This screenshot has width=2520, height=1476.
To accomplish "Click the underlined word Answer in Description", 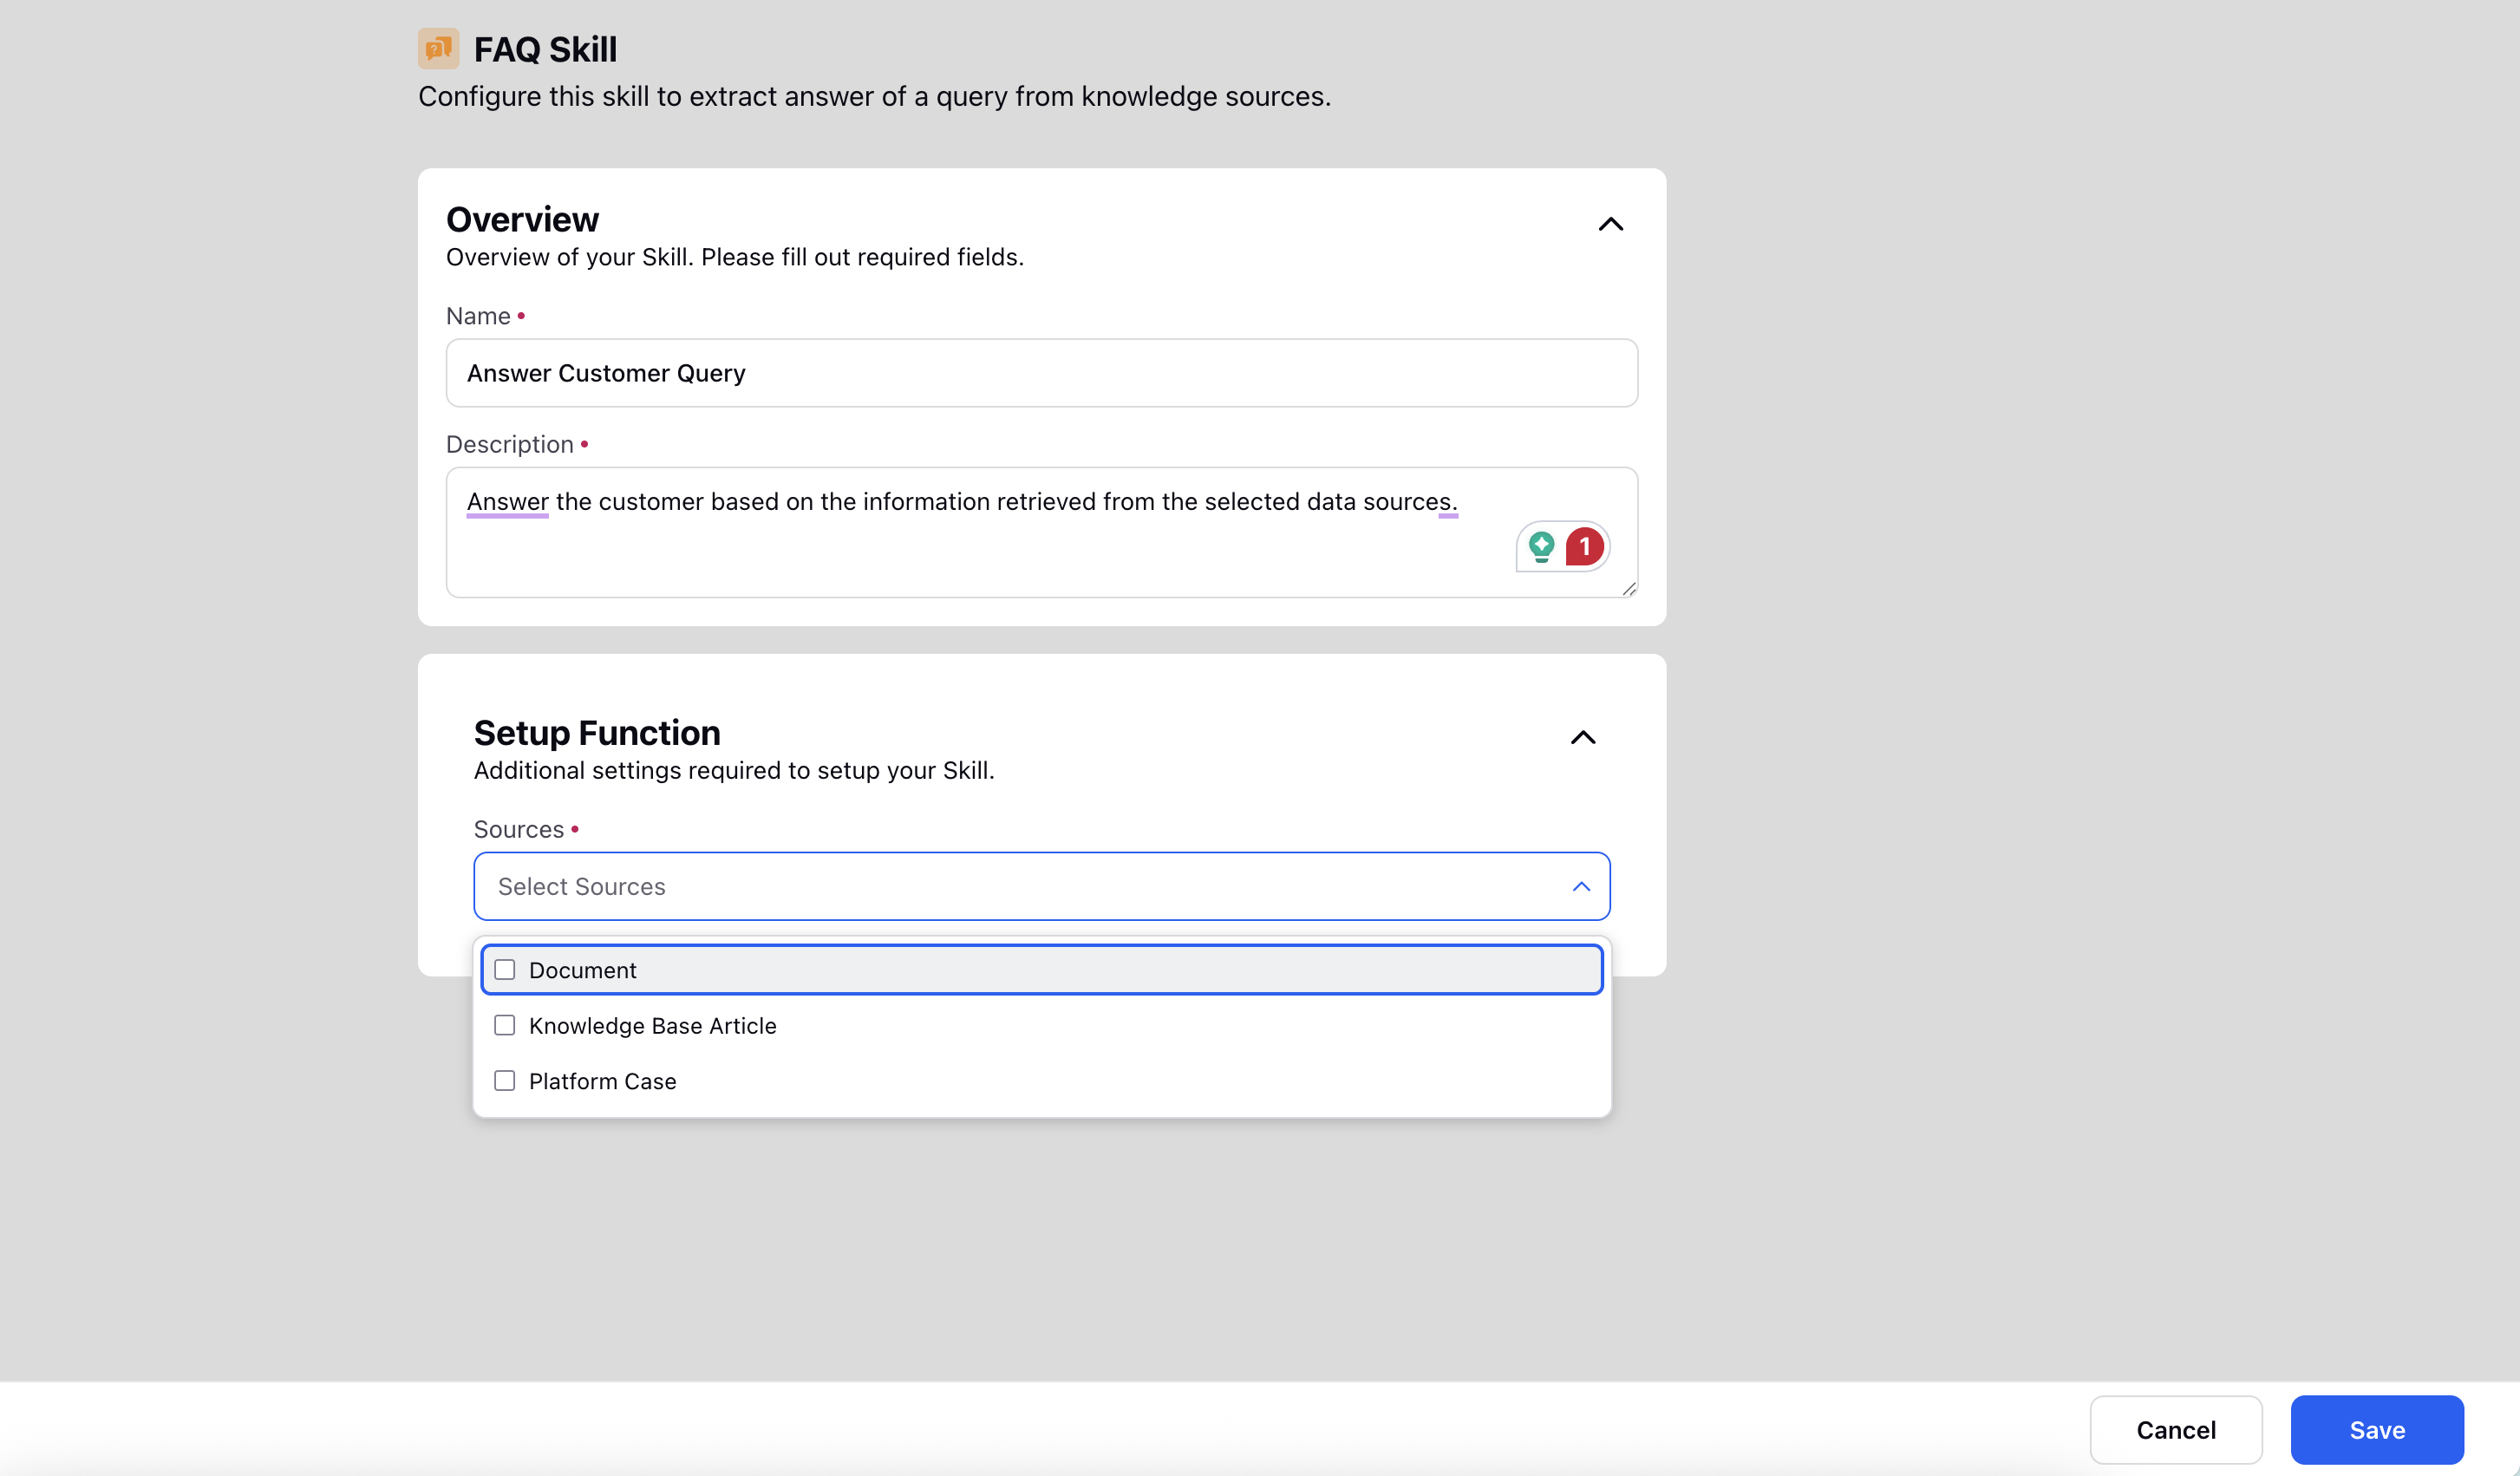I will click(507, 502).
